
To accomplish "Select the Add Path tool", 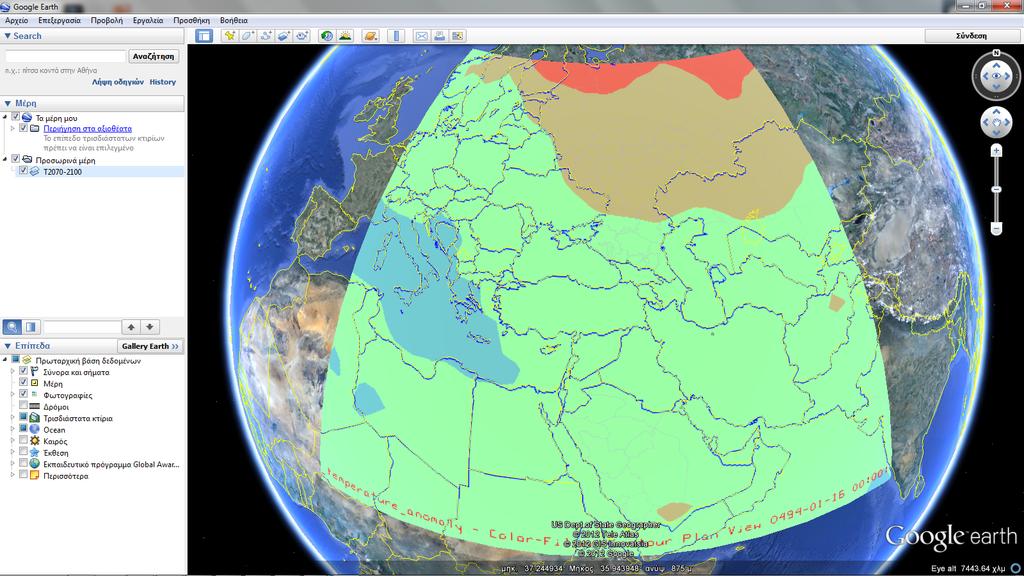I will 266,36.
